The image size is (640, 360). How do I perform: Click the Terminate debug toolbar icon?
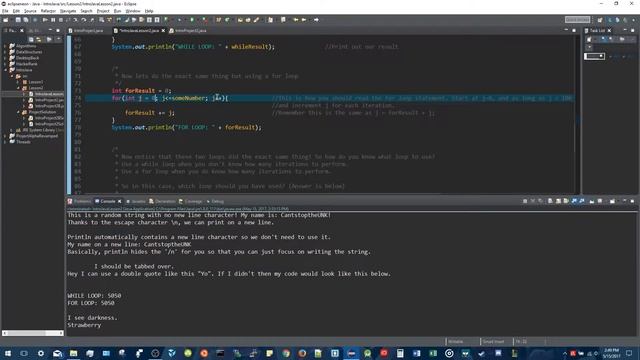61,20
